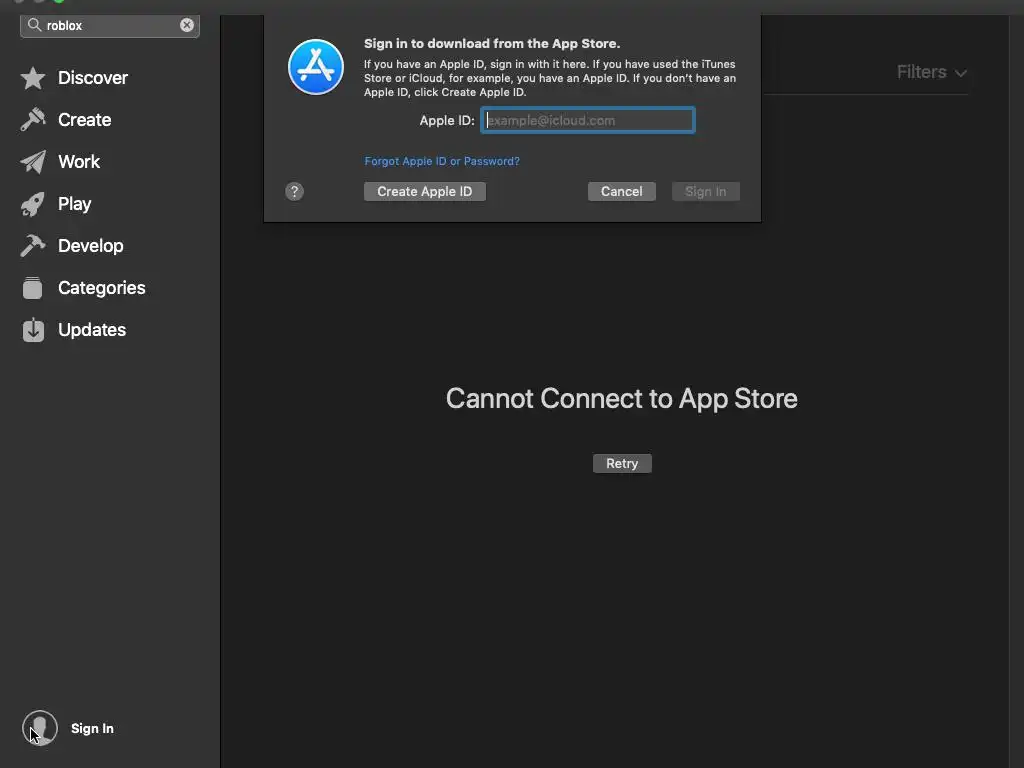Click the Create Apple ID button
This screenshot has width=1024, height=768.
coord(424,191)
